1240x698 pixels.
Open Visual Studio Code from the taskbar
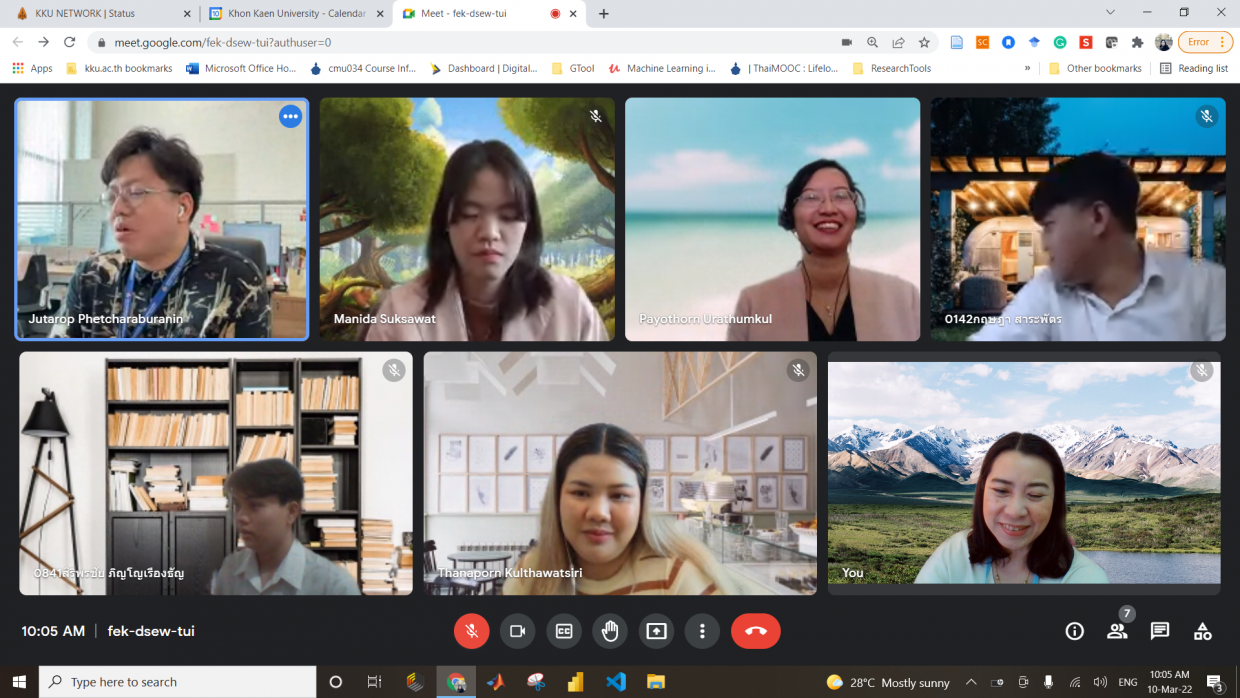[616, 682]
